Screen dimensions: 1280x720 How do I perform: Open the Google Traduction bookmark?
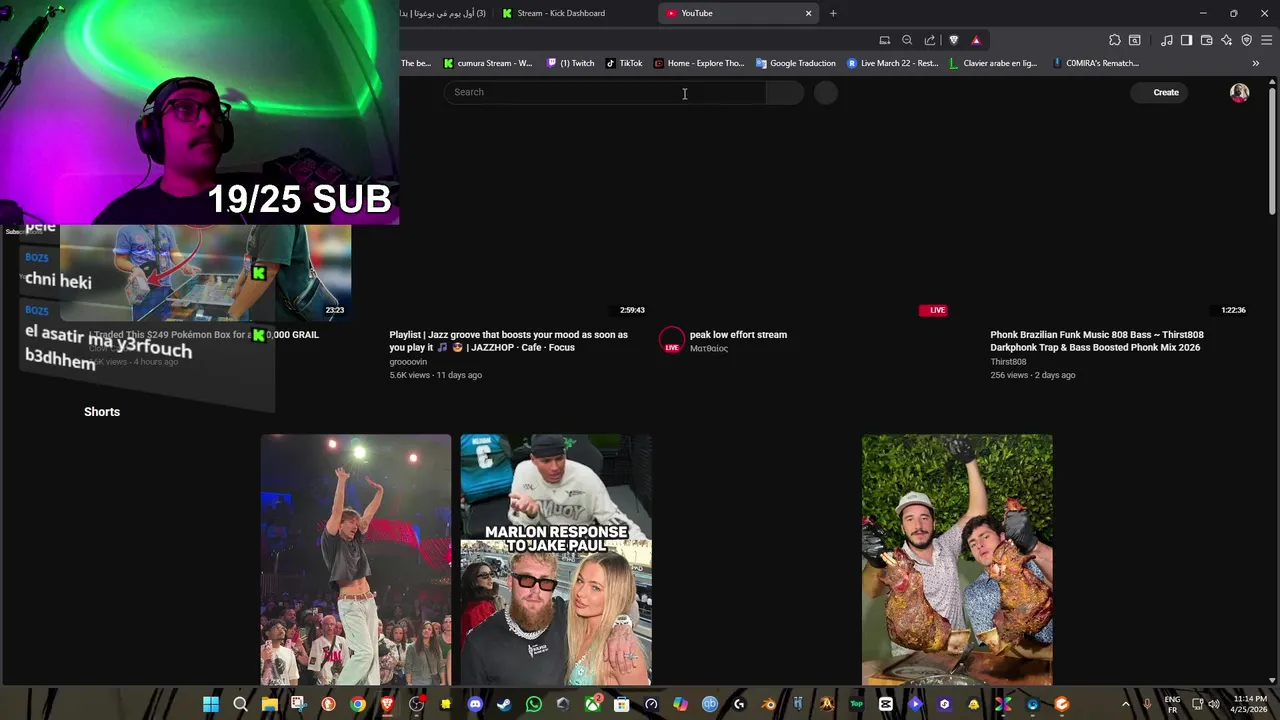[796, 63]
